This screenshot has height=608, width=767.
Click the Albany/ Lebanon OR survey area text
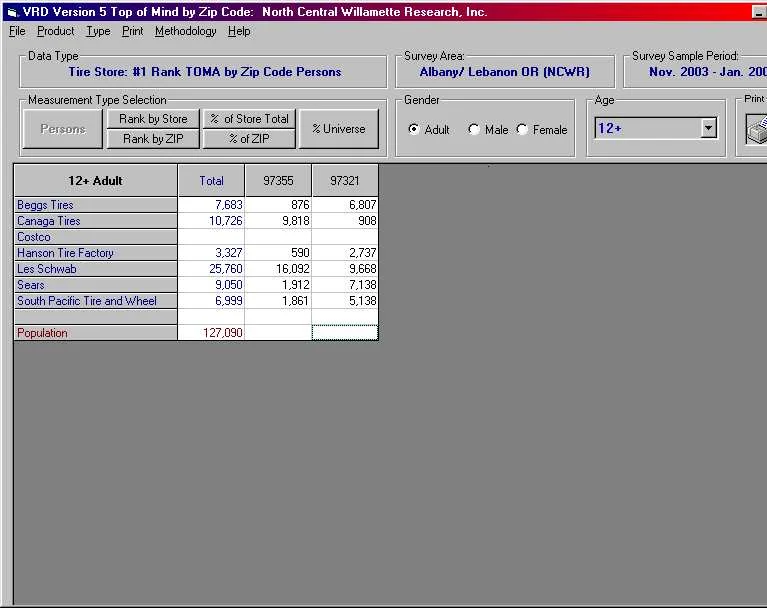click(504, 72)
